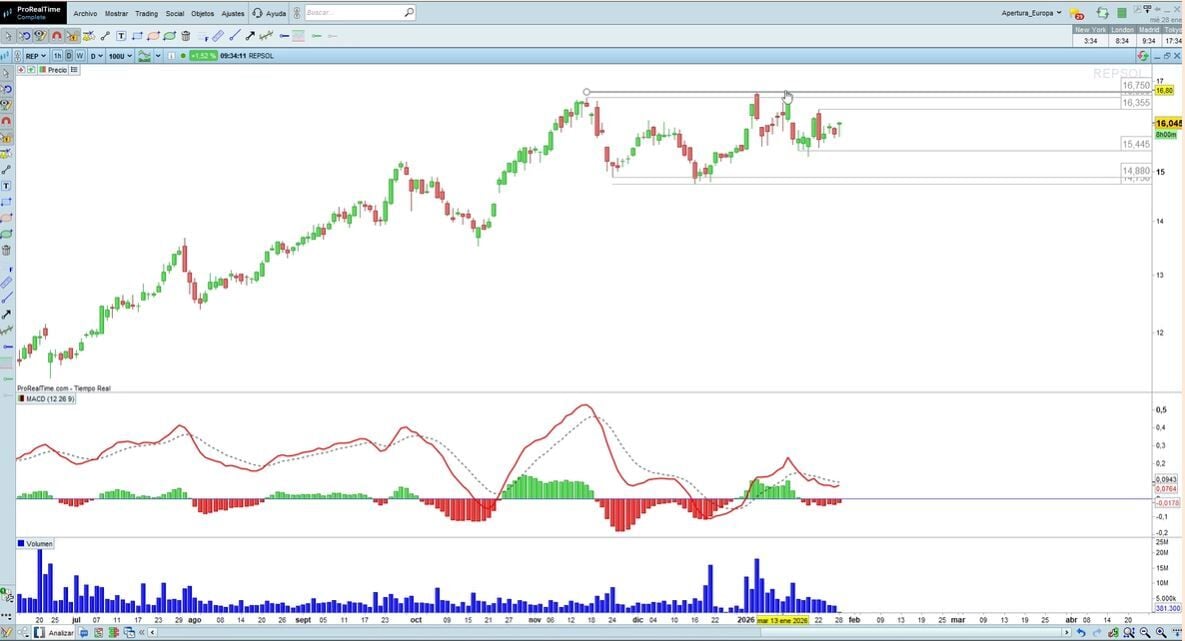Image resolution: width=1185 pixels, height=641 pixels.
Task: Open the Mostrar menu
Action: (116, 13)
